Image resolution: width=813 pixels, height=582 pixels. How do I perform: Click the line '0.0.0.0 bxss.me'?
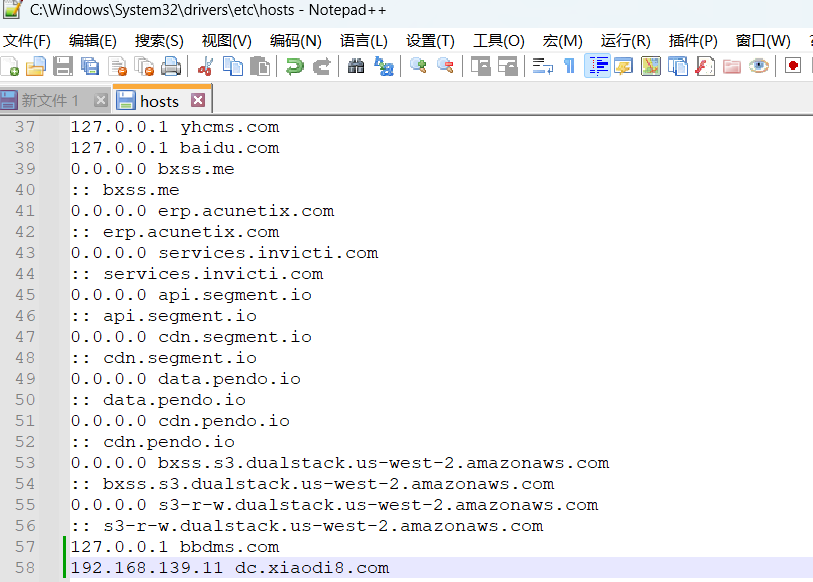tap(152, 169)
